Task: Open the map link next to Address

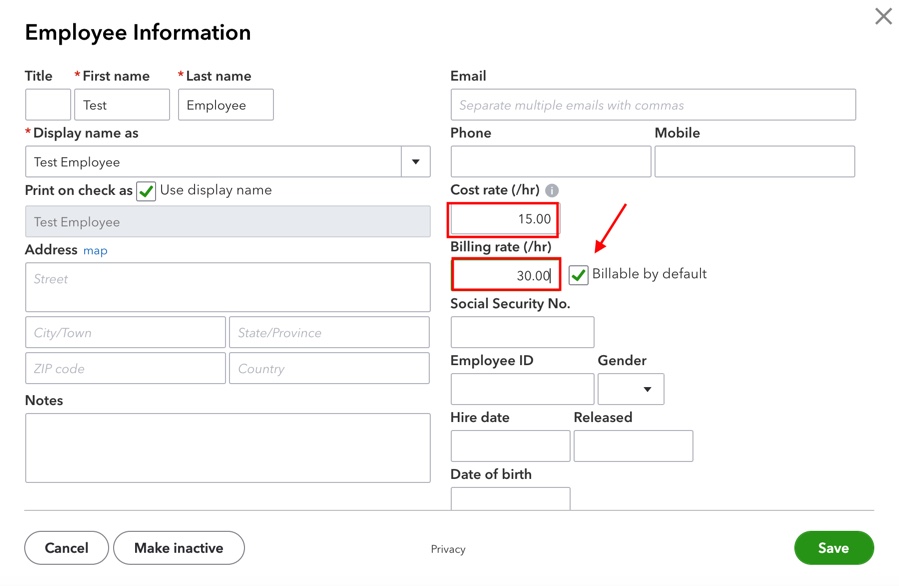Action: (x=95, y=250)
